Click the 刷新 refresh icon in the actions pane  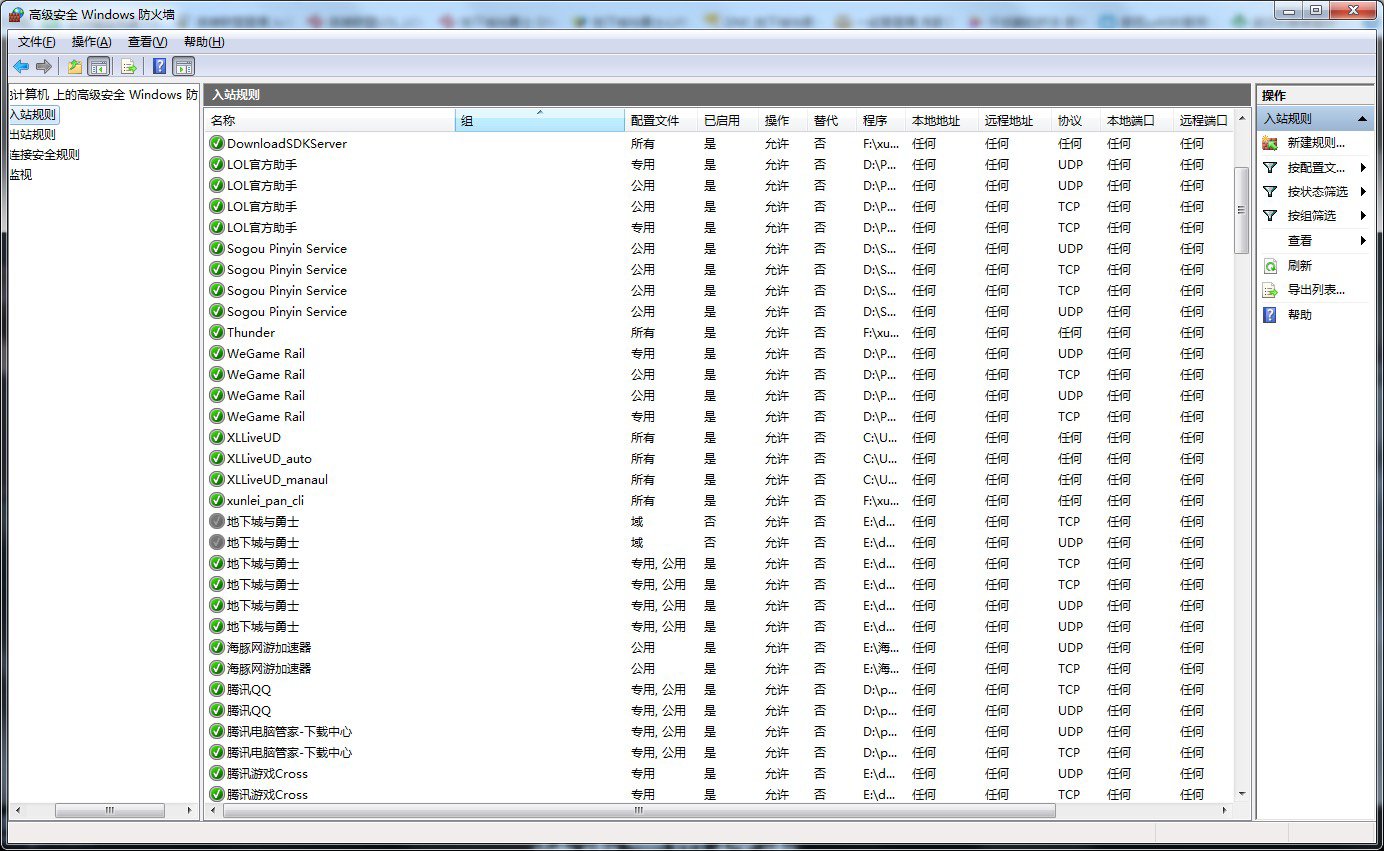[1270, 266]
